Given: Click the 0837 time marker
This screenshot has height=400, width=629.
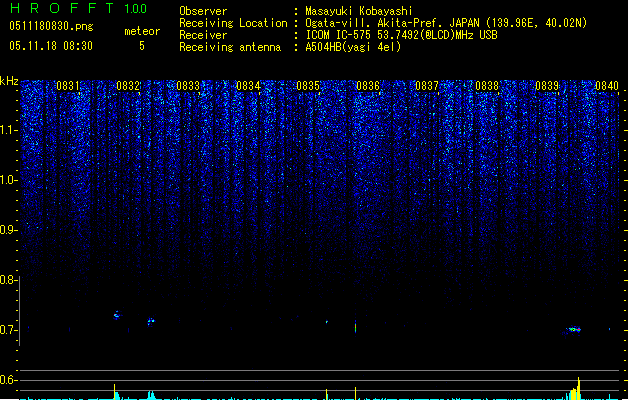Looking at the screenshot, I should pos(427,86).
